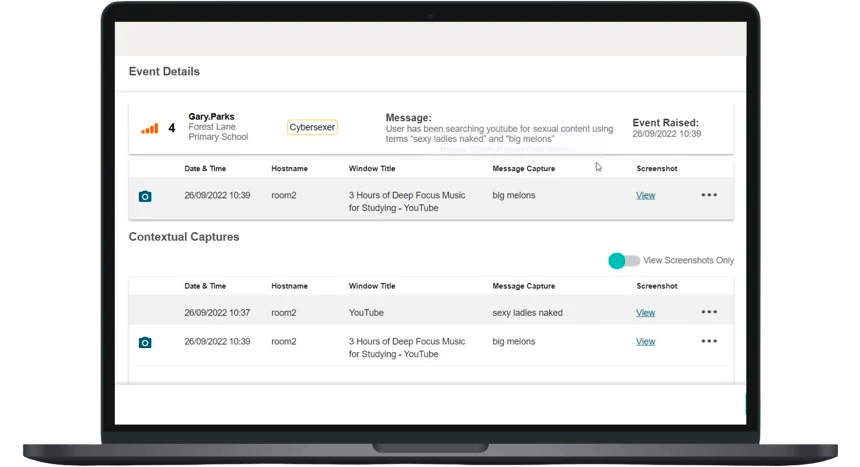View screenshot for last contextual capture row
The image size is (860, 467).
(645, 342)
